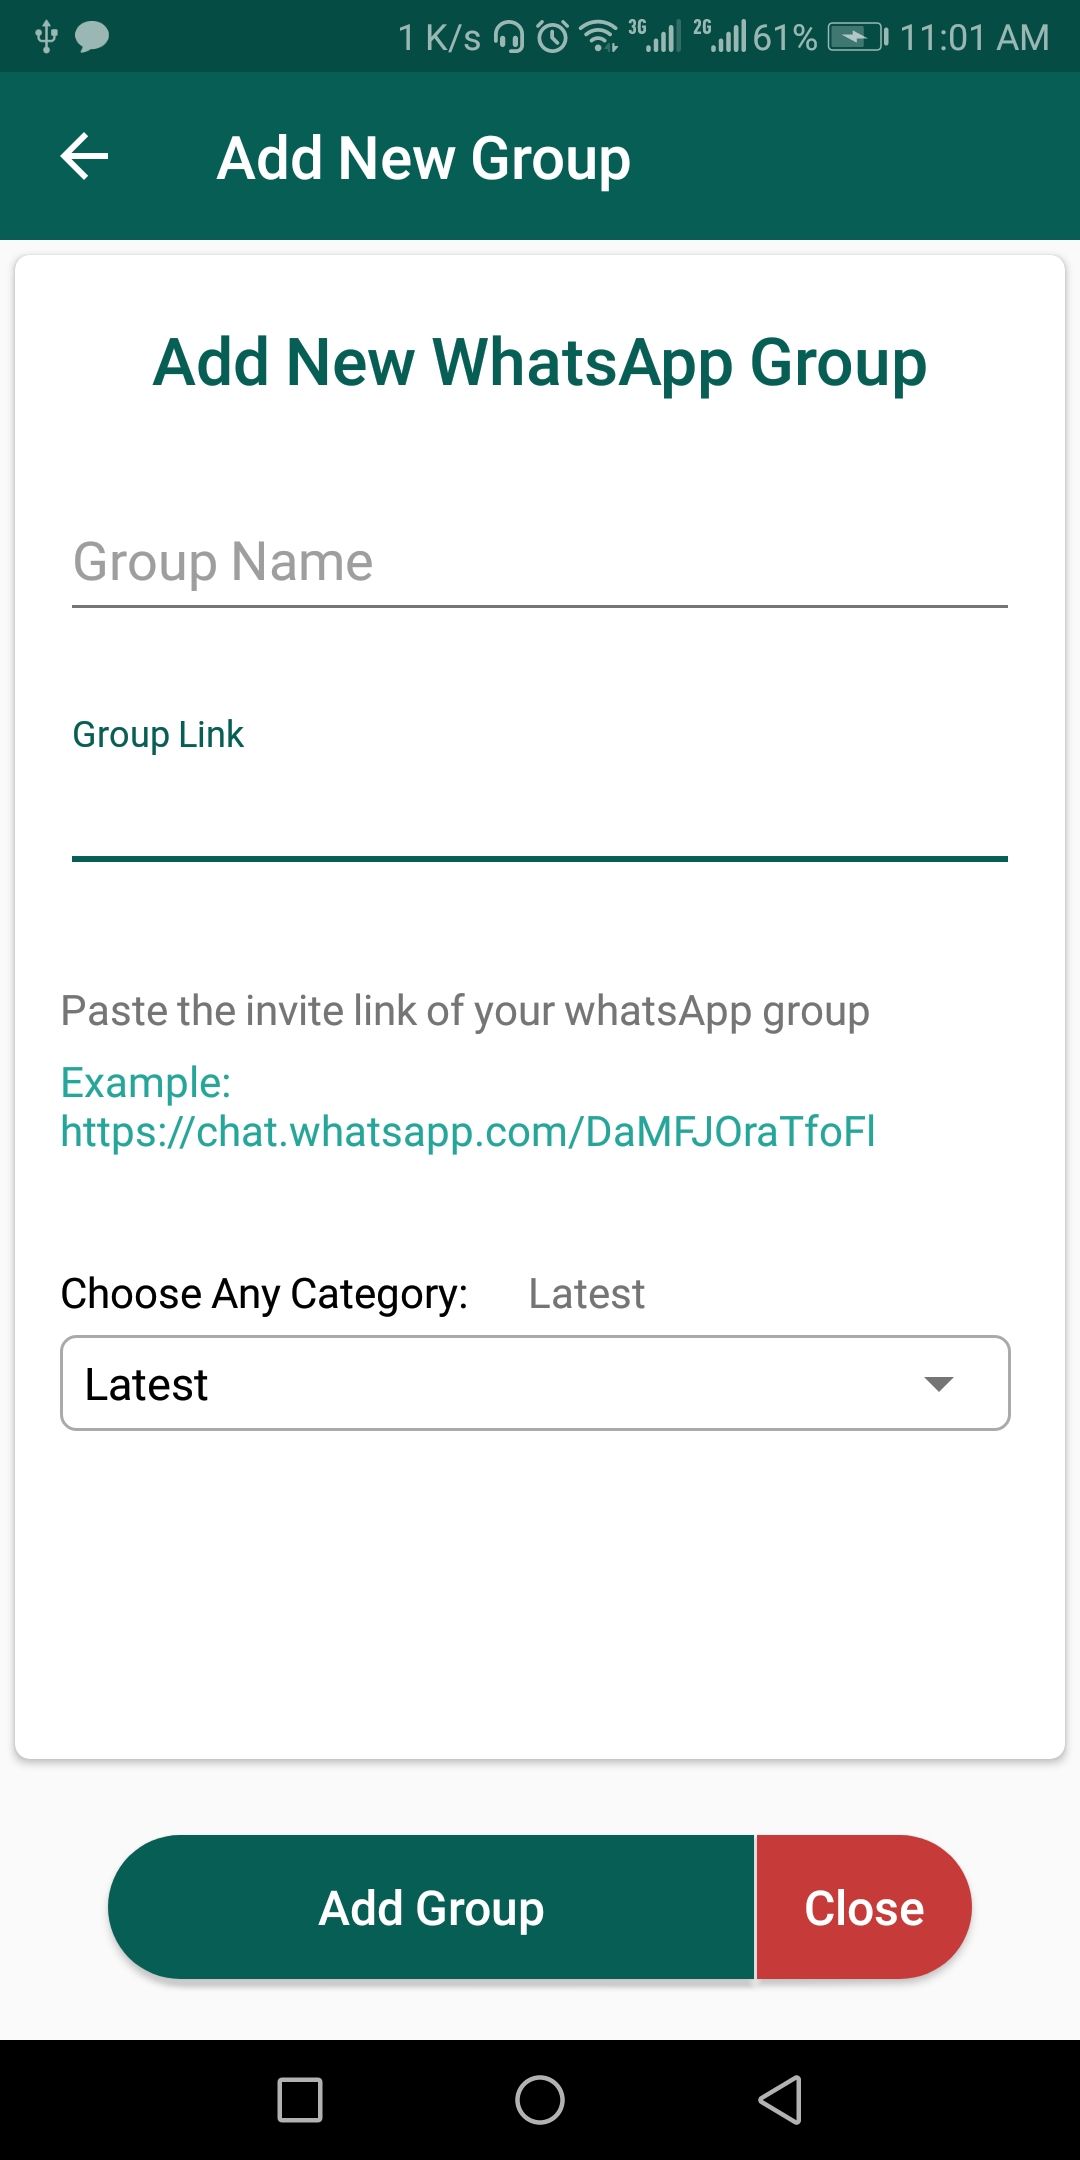Open the example chat.whatsapp.com link
Viewport: 1080px width, 2160px height.
(x=468, y=1131)
